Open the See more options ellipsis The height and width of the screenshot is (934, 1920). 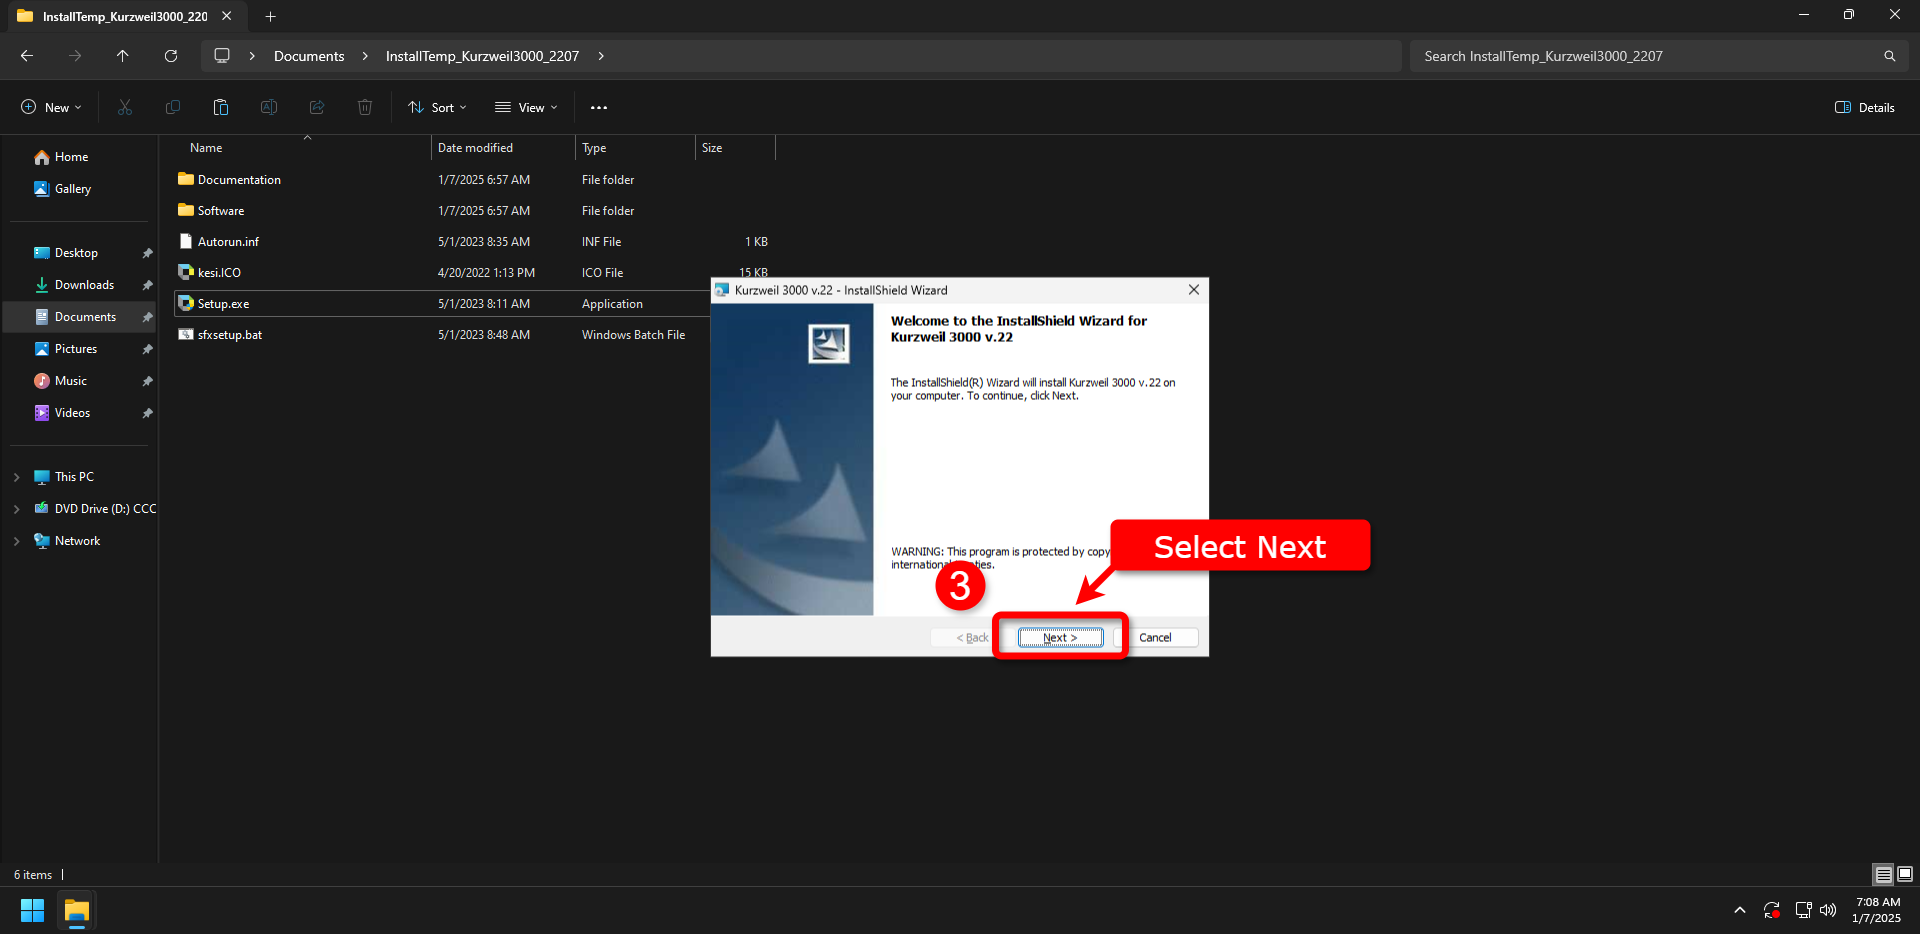coord(599,107)
